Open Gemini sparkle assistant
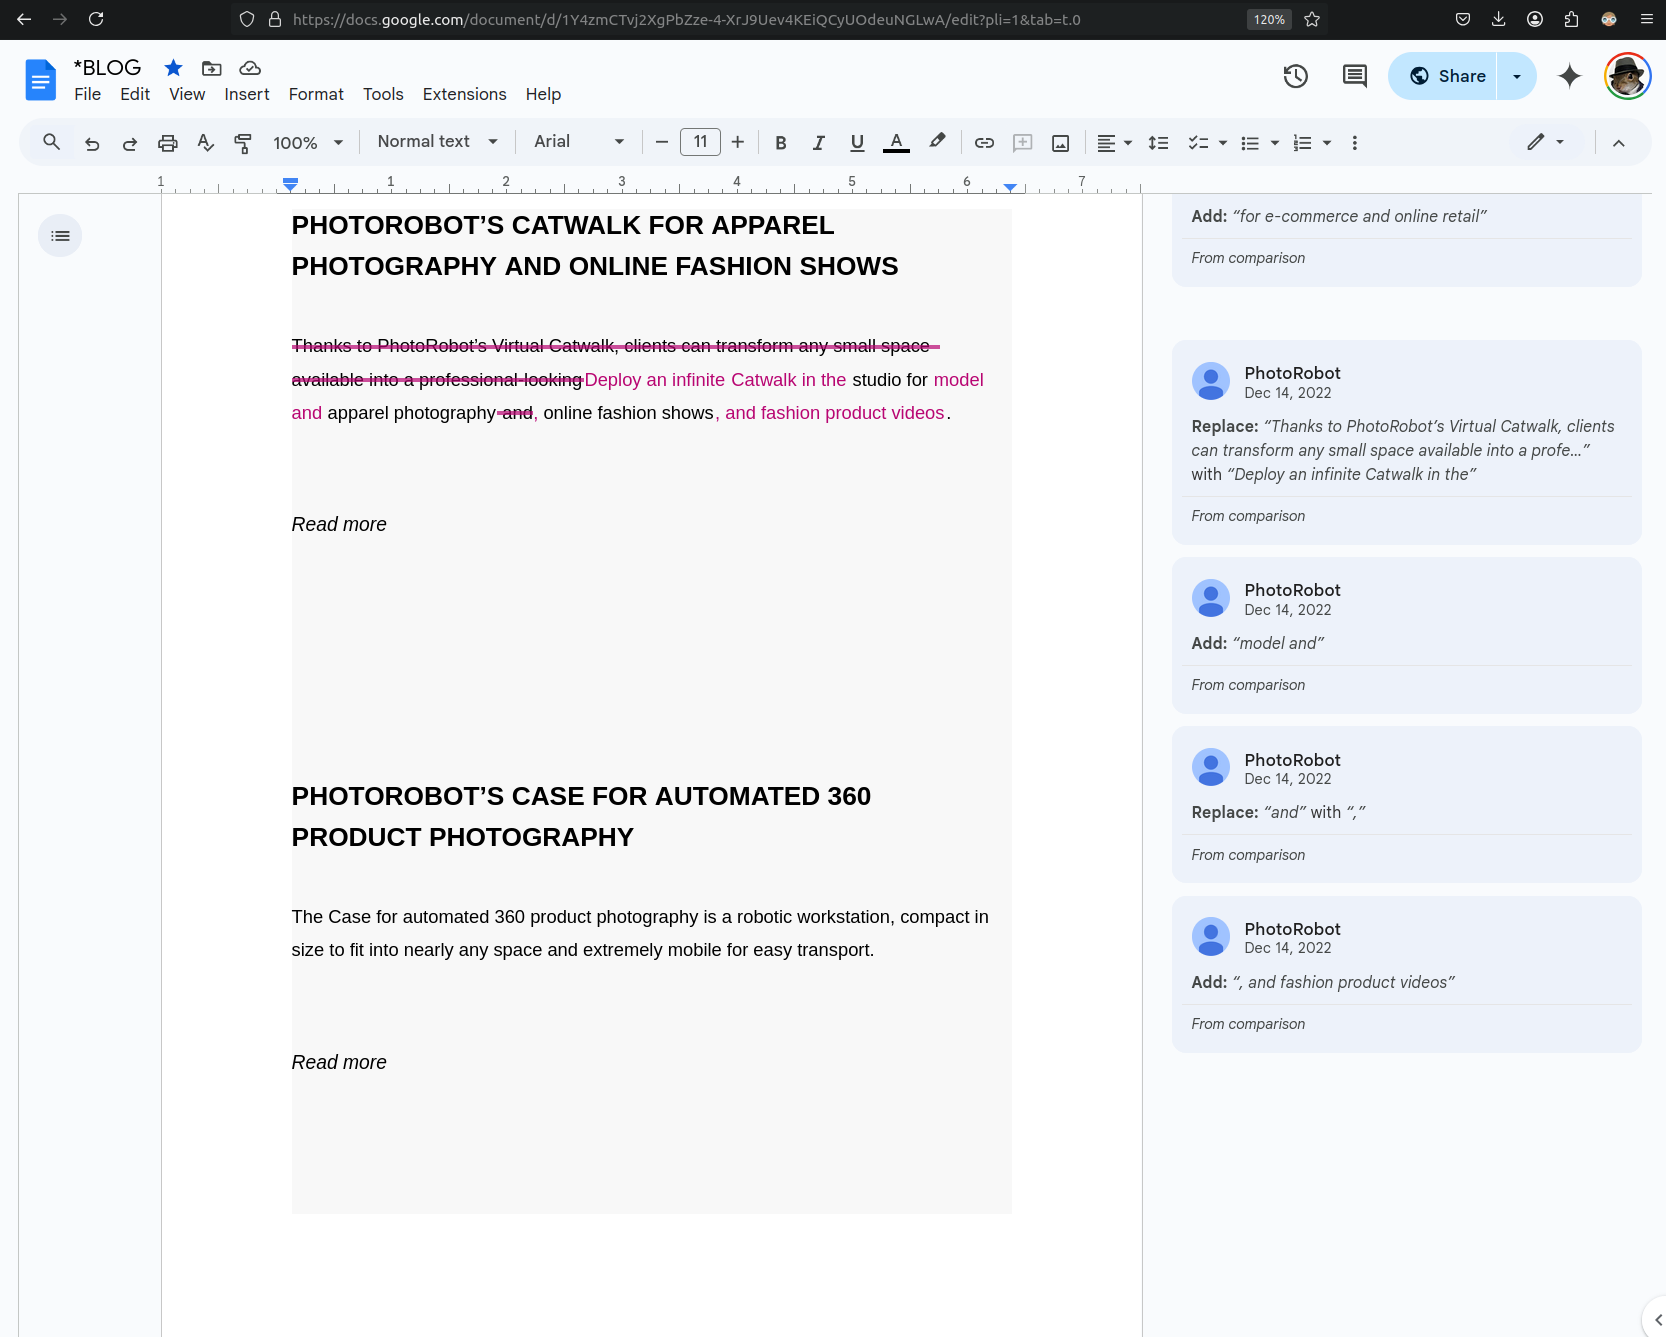Screen dimensions: 1666x1337 (1570, 76)
